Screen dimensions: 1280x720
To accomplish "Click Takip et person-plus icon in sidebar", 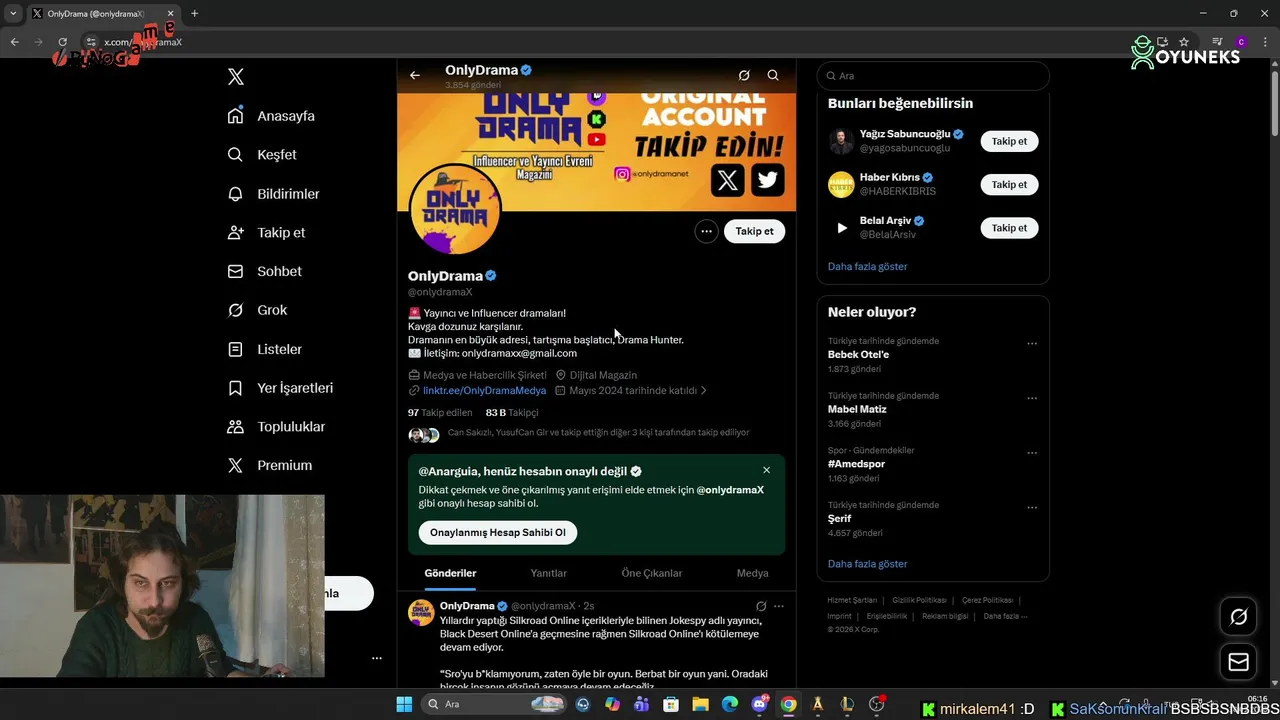I will coord(236,232).
